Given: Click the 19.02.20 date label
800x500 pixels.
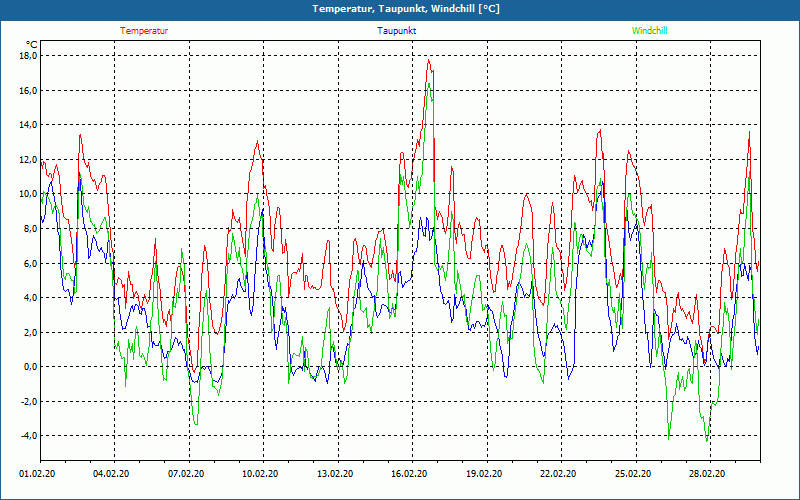Looking at the screenshot, I should pyautogui.click(x=484, y=474).
